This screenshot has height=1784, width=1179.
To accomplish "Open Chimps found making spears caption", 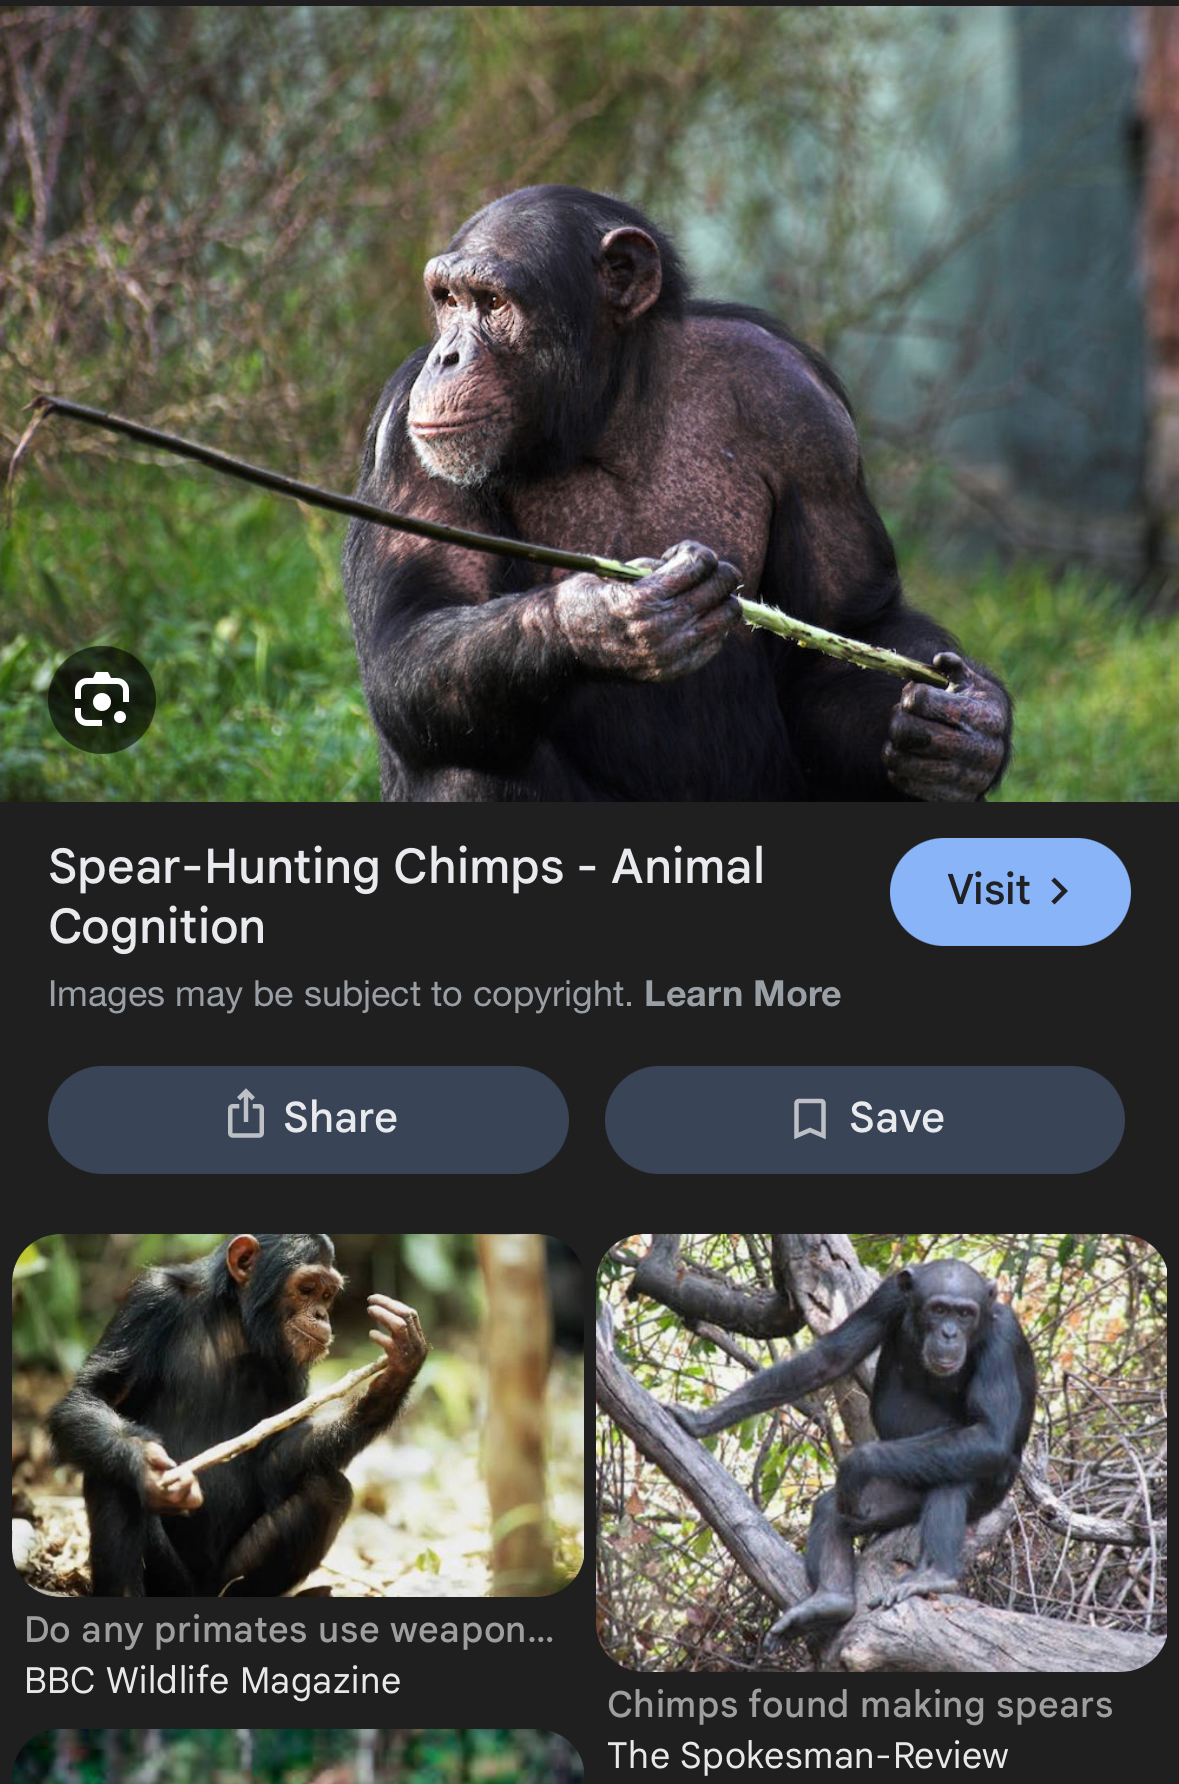I will [860, 1704].
